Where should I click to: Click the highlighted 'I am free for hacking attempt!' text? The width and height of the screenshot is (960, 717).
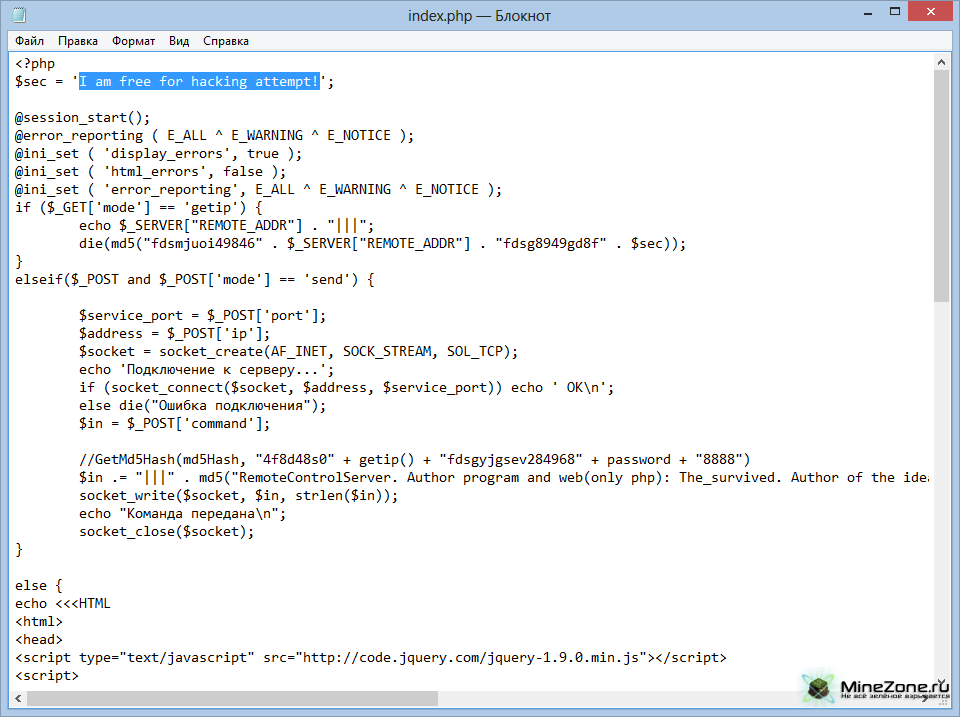(200, 81)
